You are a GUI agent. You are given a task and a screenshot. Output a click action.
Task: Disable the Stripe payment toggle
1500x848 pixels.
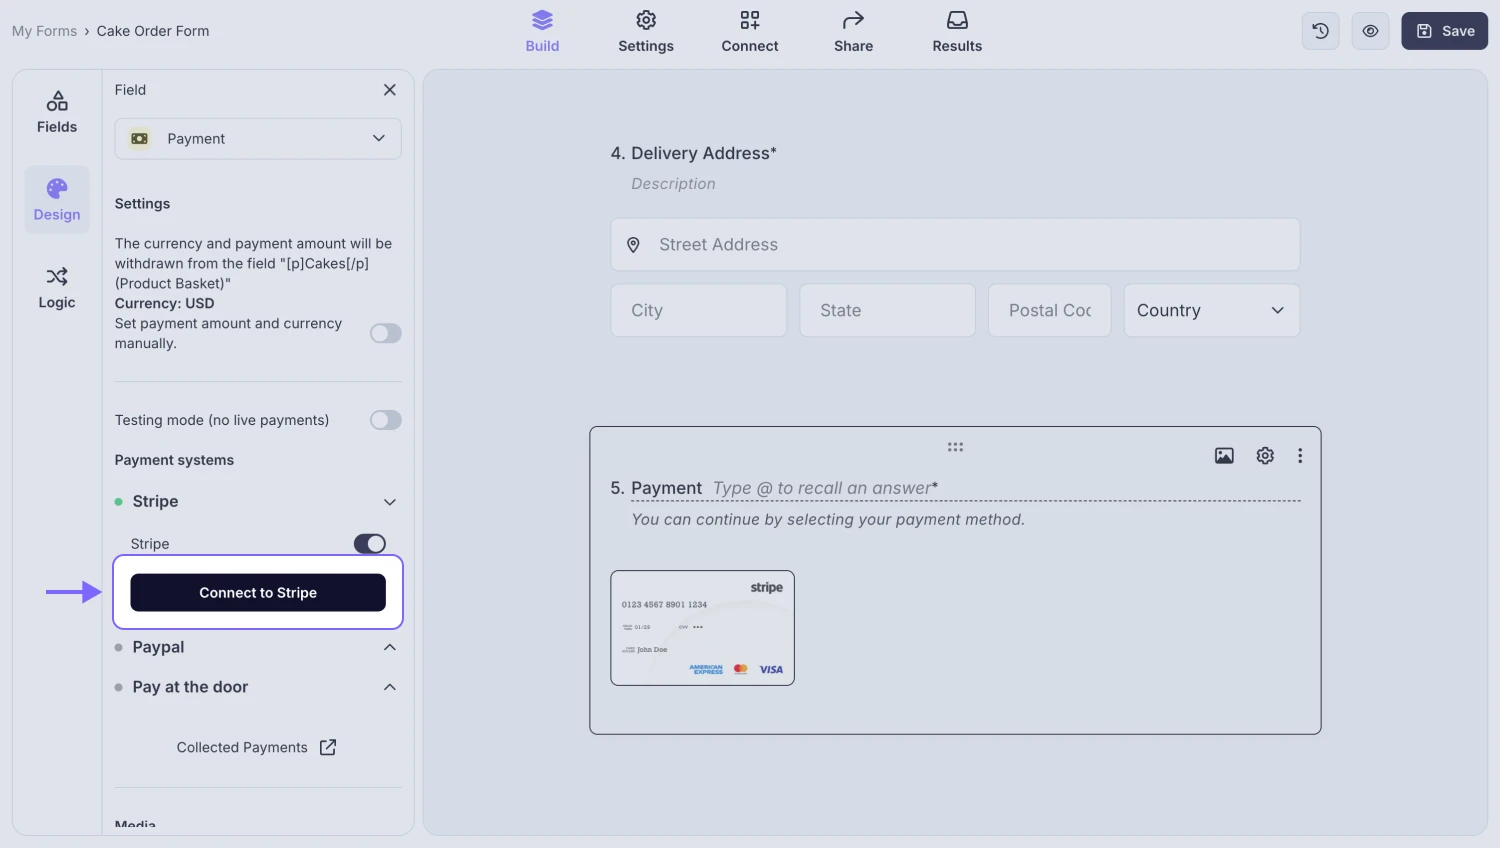pos(369,543)
